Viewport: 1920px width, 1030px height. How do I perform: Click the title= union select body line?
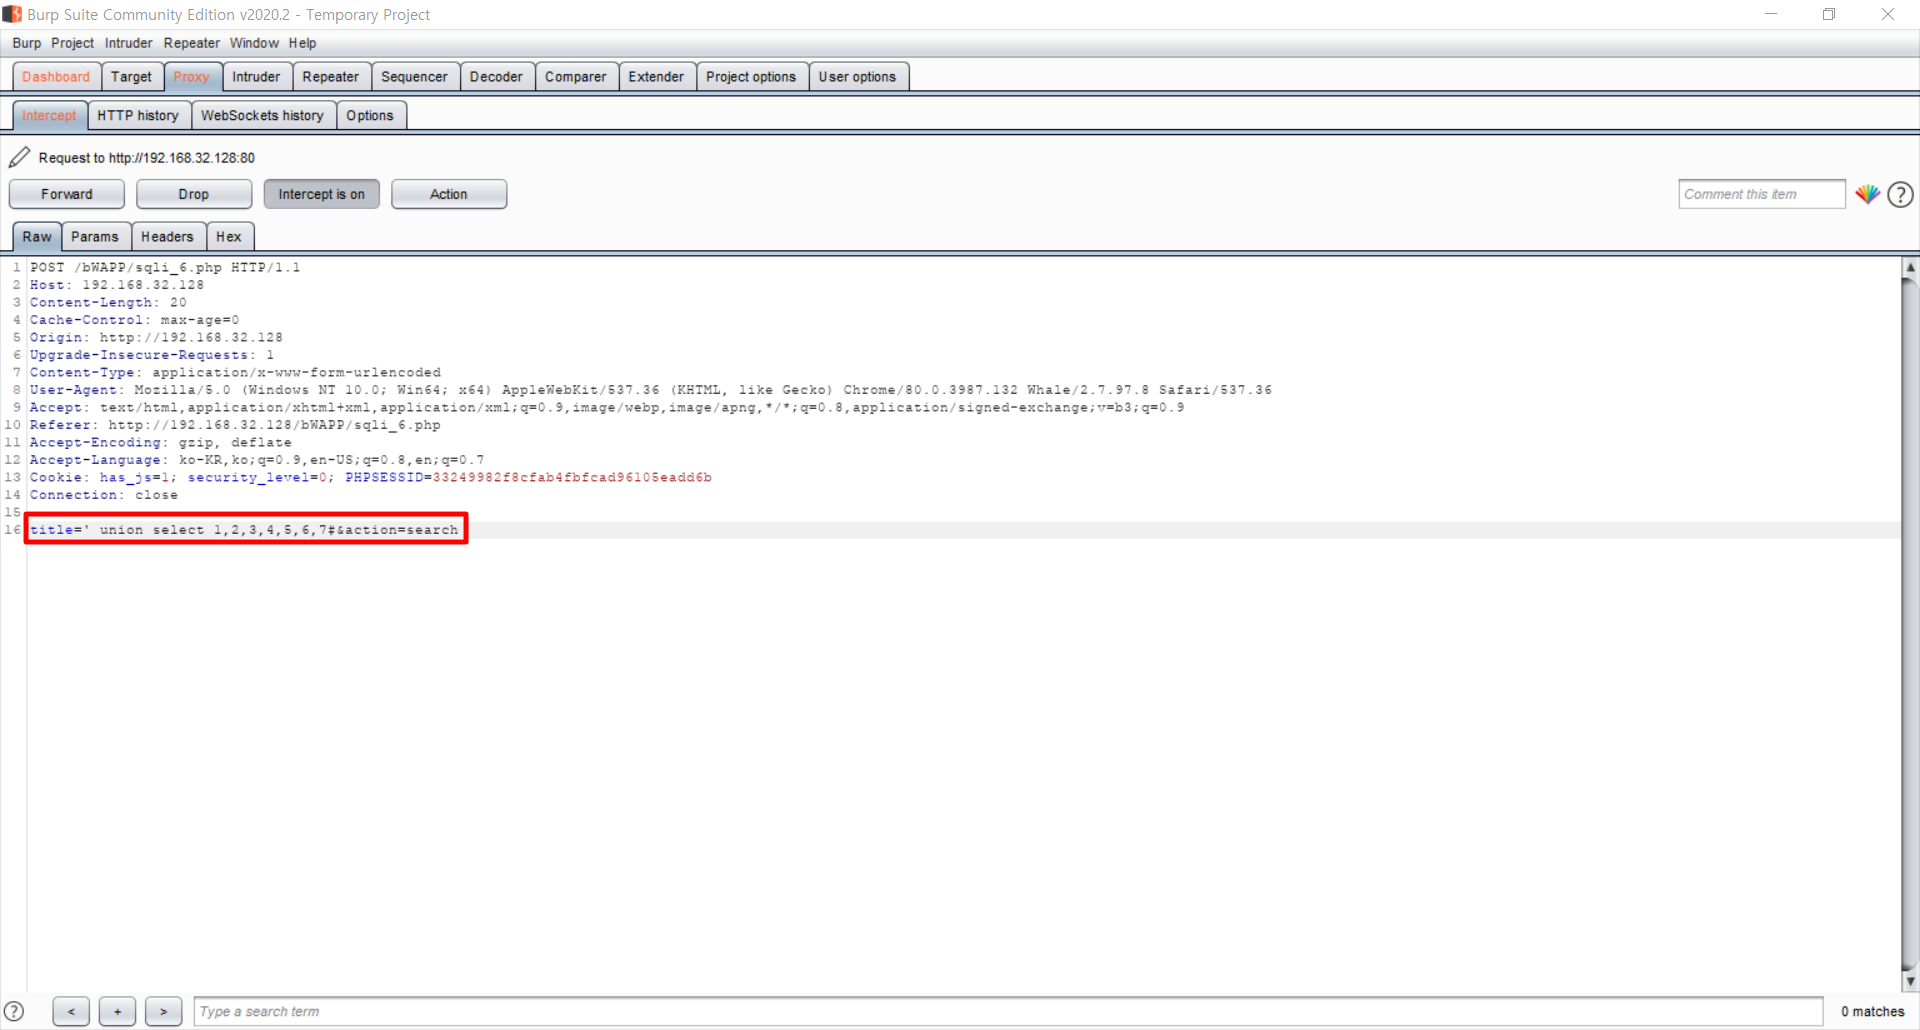click(x=244, y=530)
